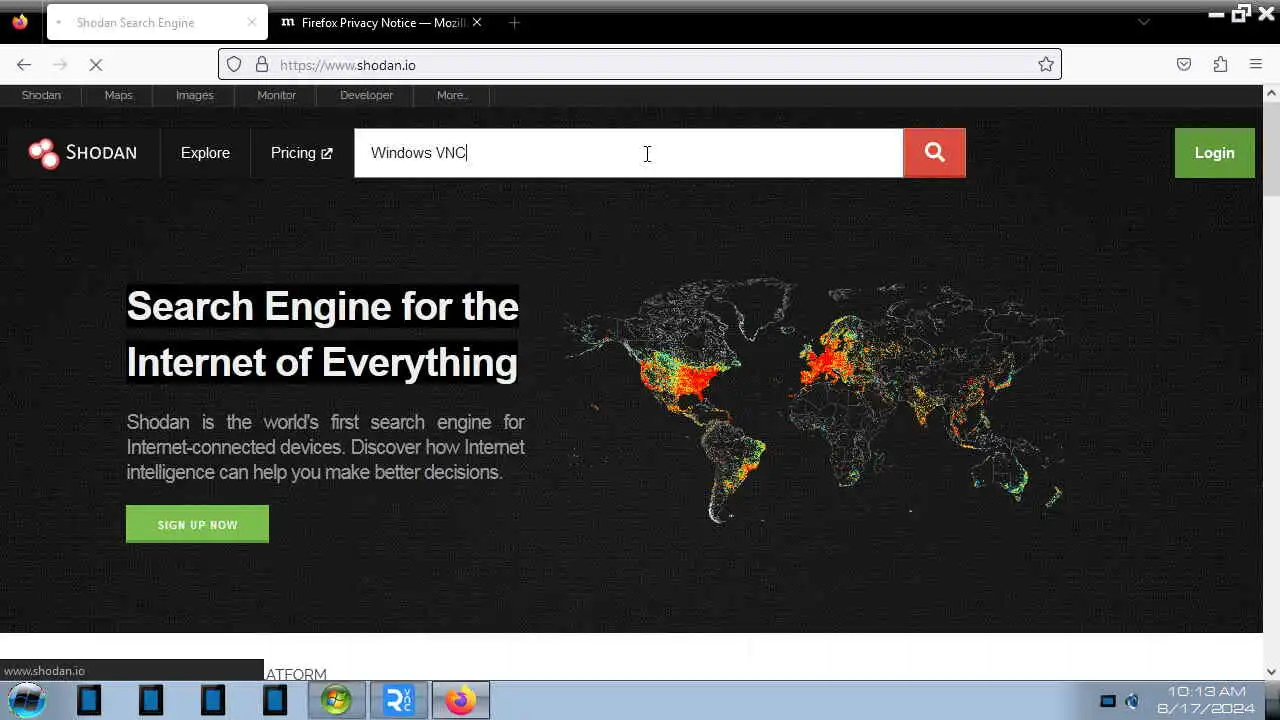Open Monitor in top navigation bar
The width and height of the screenshot is (1280, 720).
pyautogui.click(x=276, y=95)
